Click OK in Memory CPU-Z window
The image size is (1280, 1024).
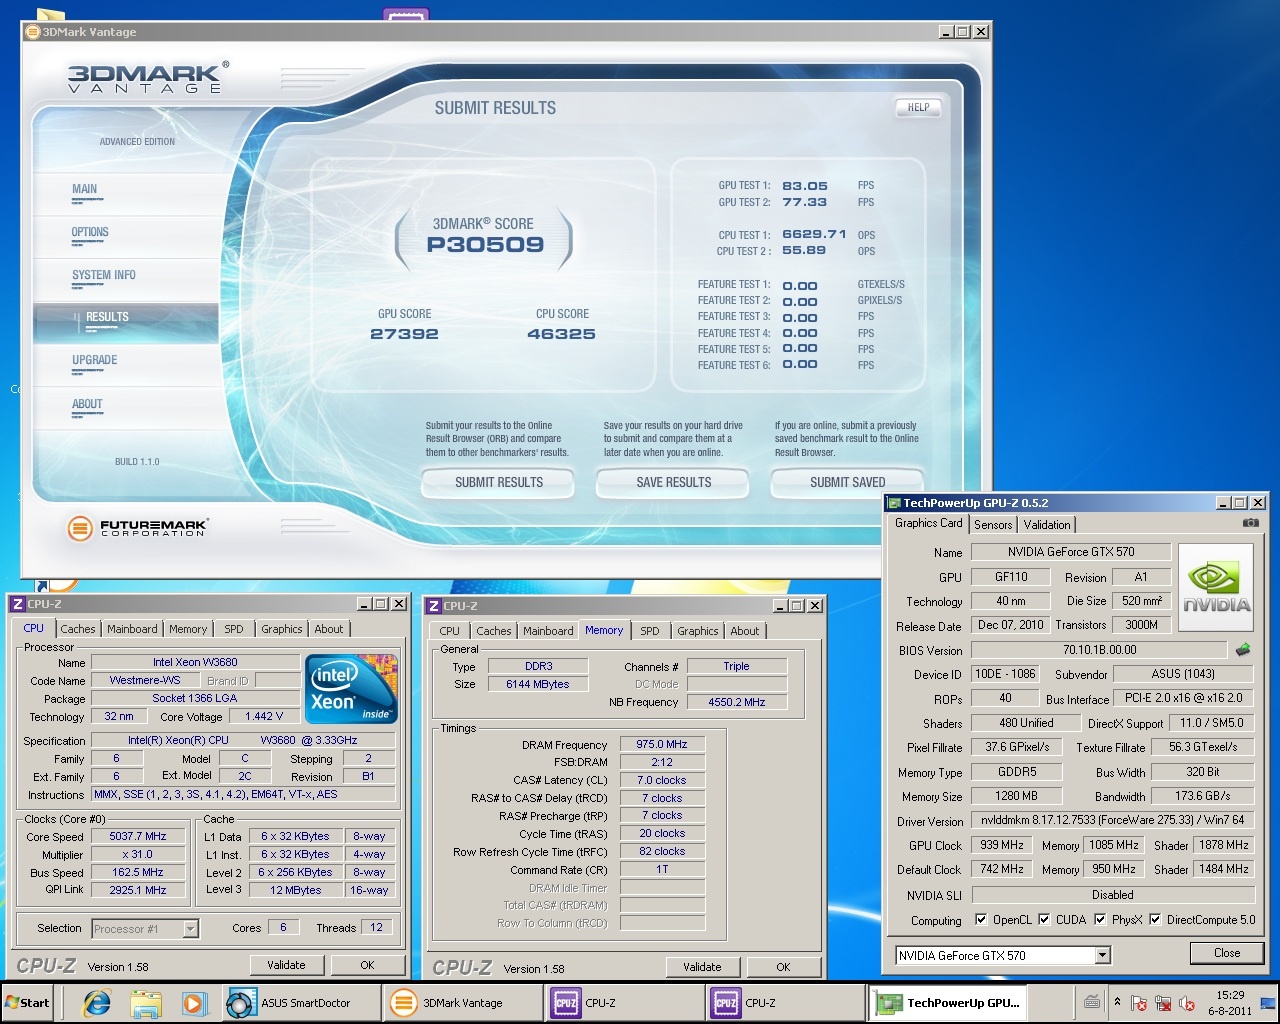tap(783, 967)
